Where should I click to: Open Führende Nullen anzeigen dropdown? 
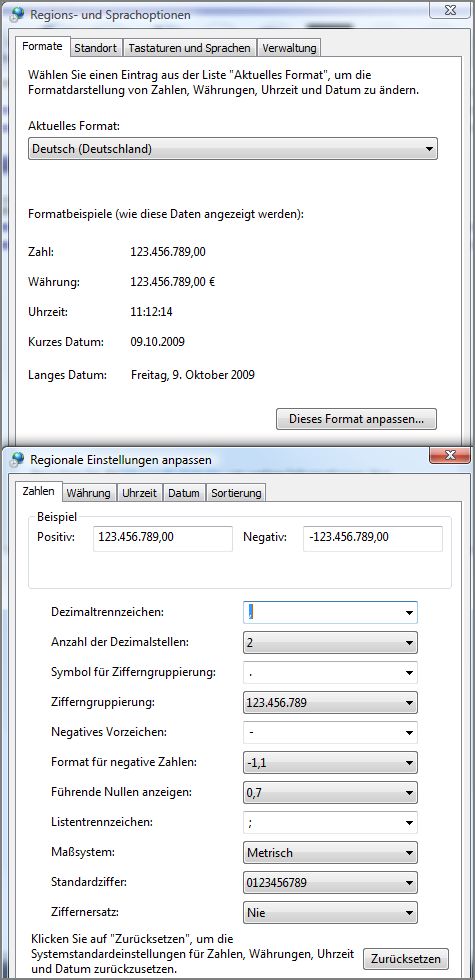pyautogui.click(x=330, y=792)
